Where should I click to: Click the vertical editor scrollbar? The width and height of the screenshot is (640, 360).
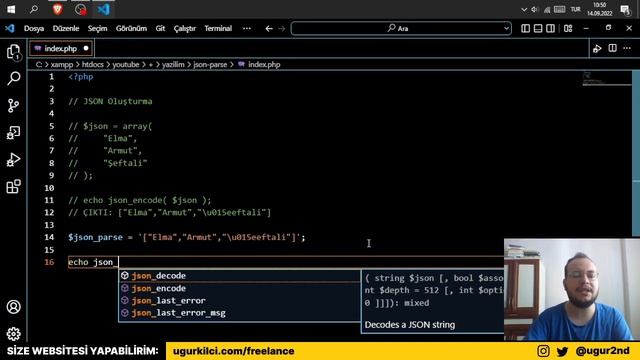636,153
